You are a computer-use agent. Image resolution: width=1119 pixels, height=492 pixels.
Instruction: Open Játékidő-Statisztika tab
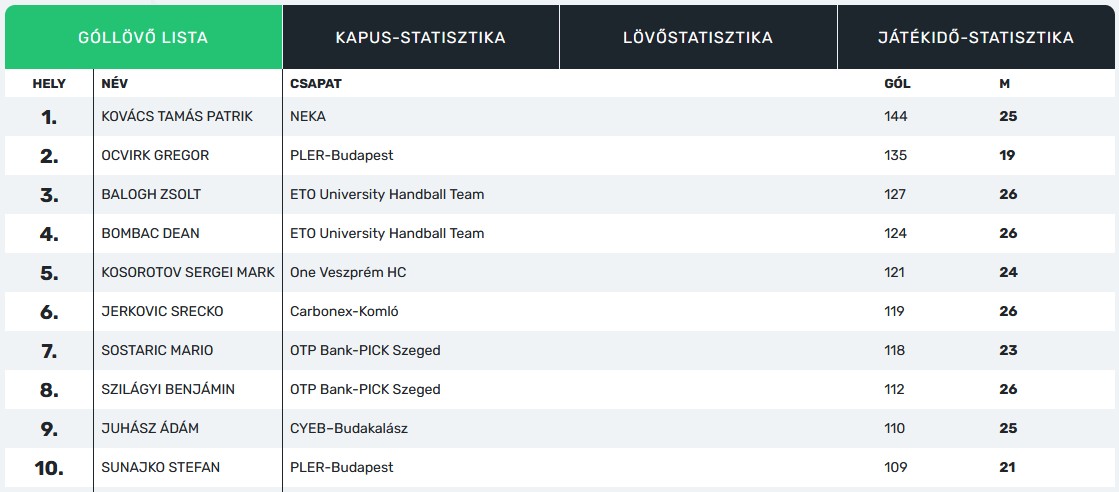[975, 38]
